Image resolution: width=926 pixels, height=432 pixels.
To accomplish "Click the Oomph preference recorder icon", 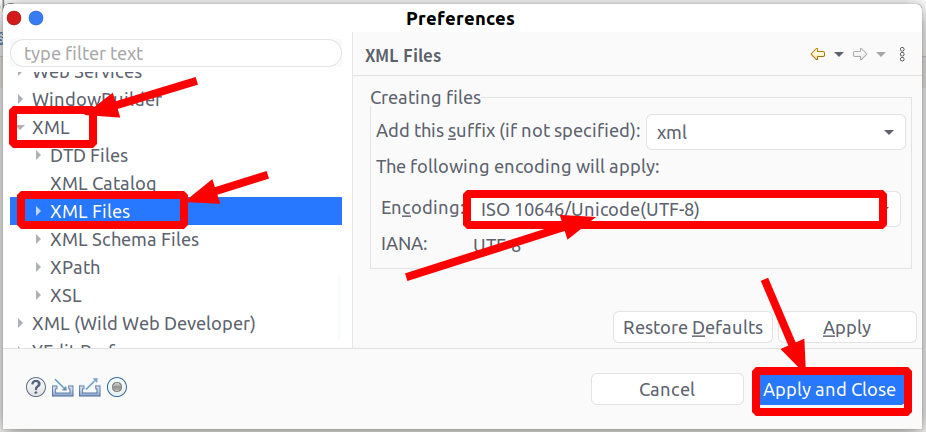I will pyautogui.click(x=117, y=388).
